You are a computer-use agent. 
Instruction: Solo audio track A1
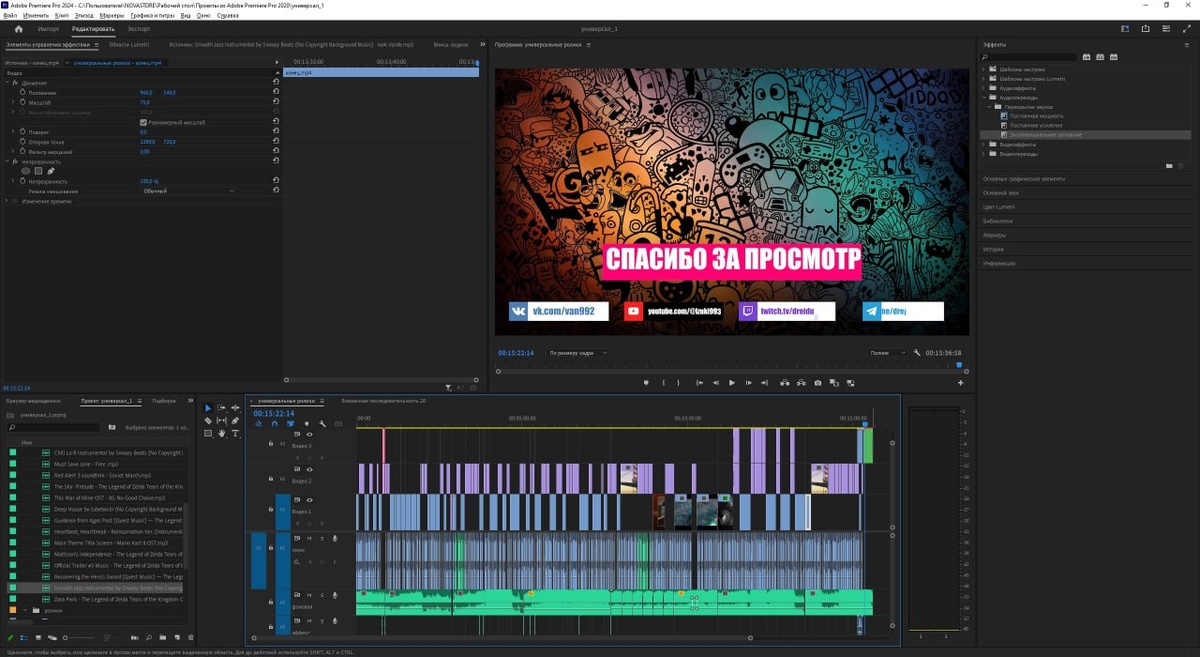pyautogui.click(x=322, y=538)
